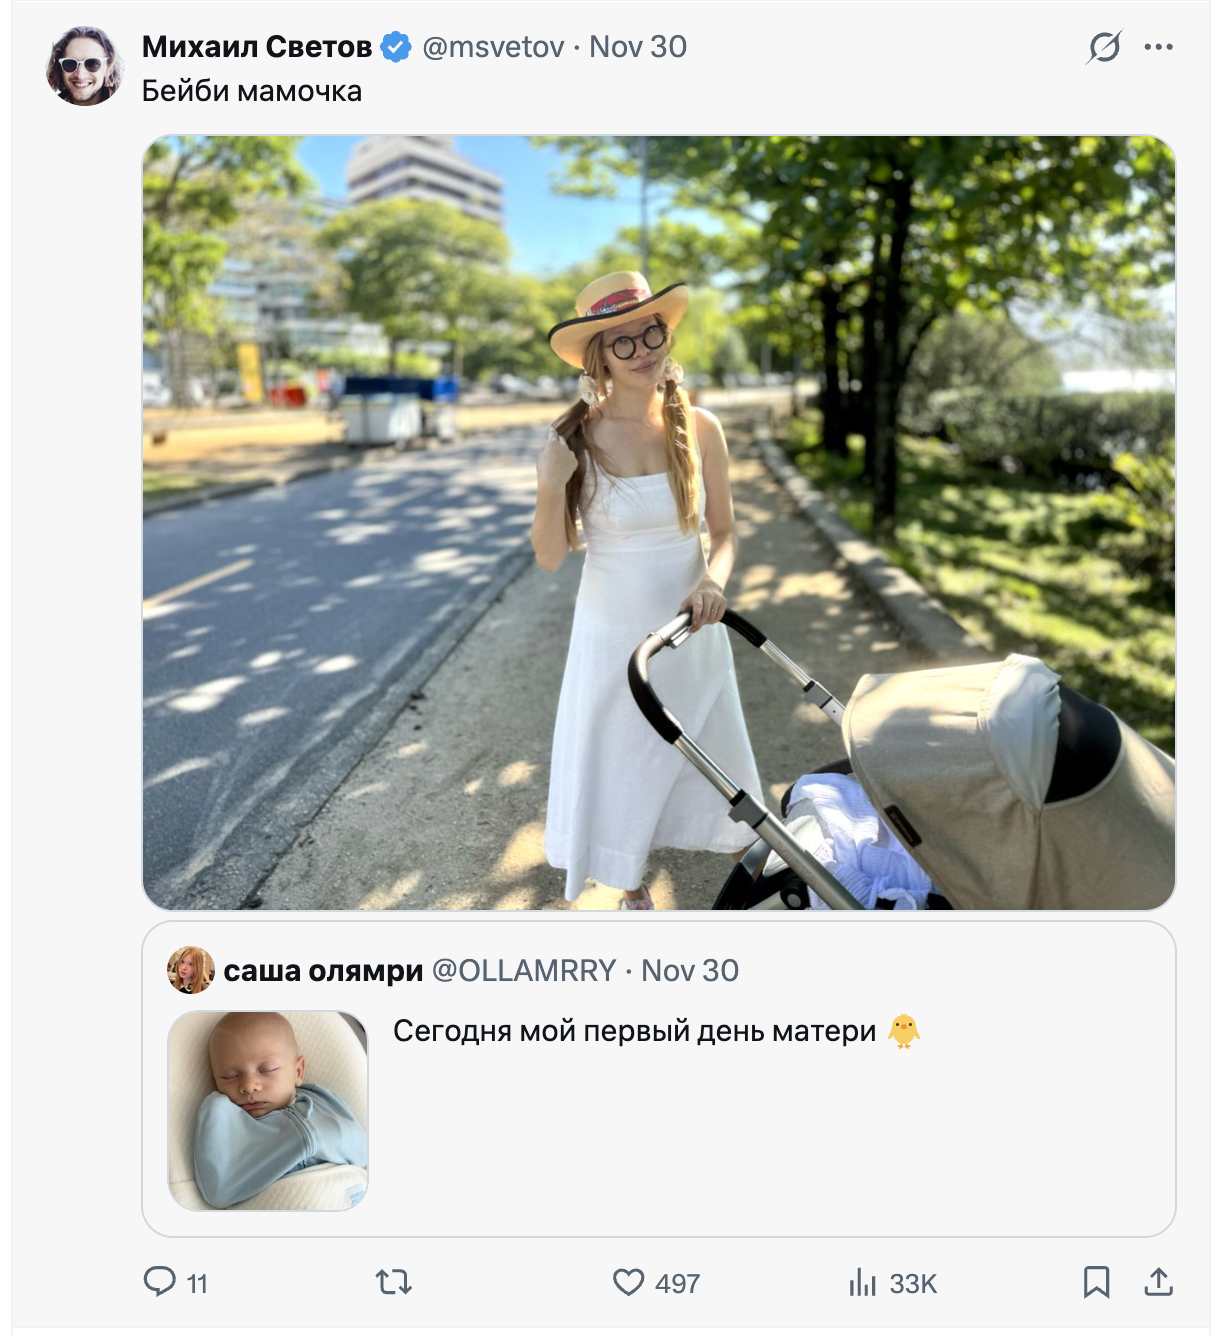Viewport: 1214px width, 1336px height.
Task: Click the Михаил Светов display name
Action: 257,47
